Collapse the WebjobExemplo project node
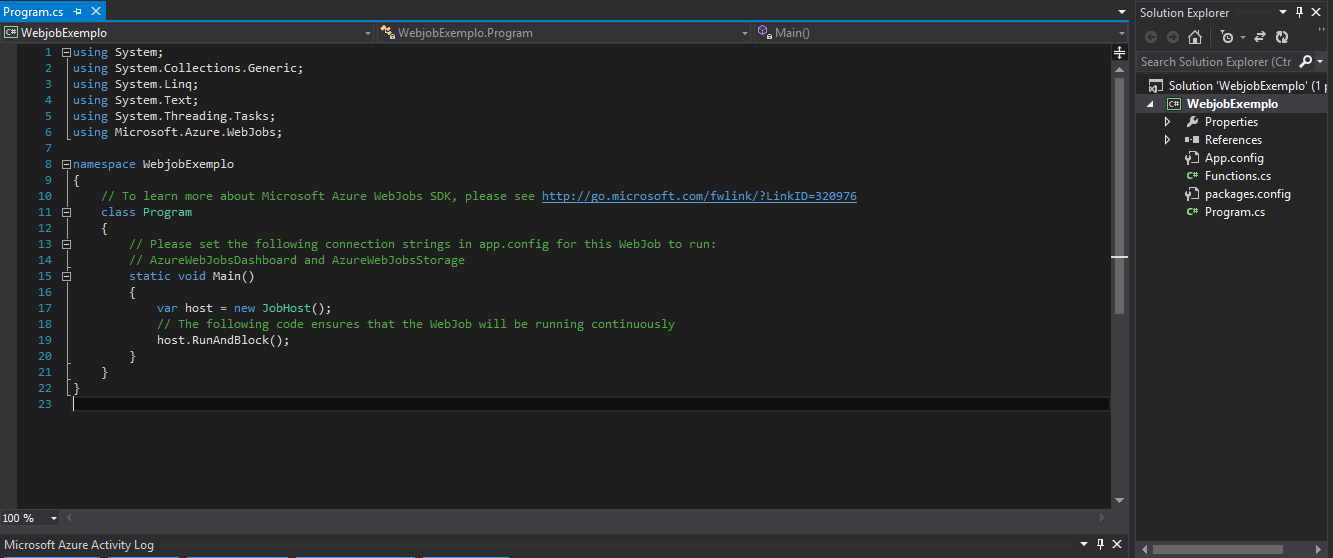Screen dimensions: 1333x558 tap(1150, 105)
